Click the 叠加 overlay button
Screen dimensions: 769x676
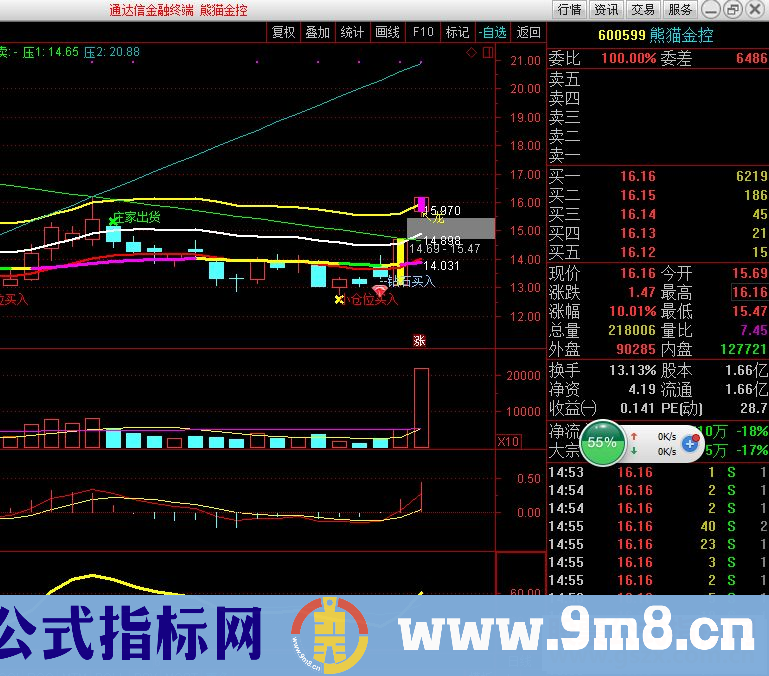tap(317, 32)
